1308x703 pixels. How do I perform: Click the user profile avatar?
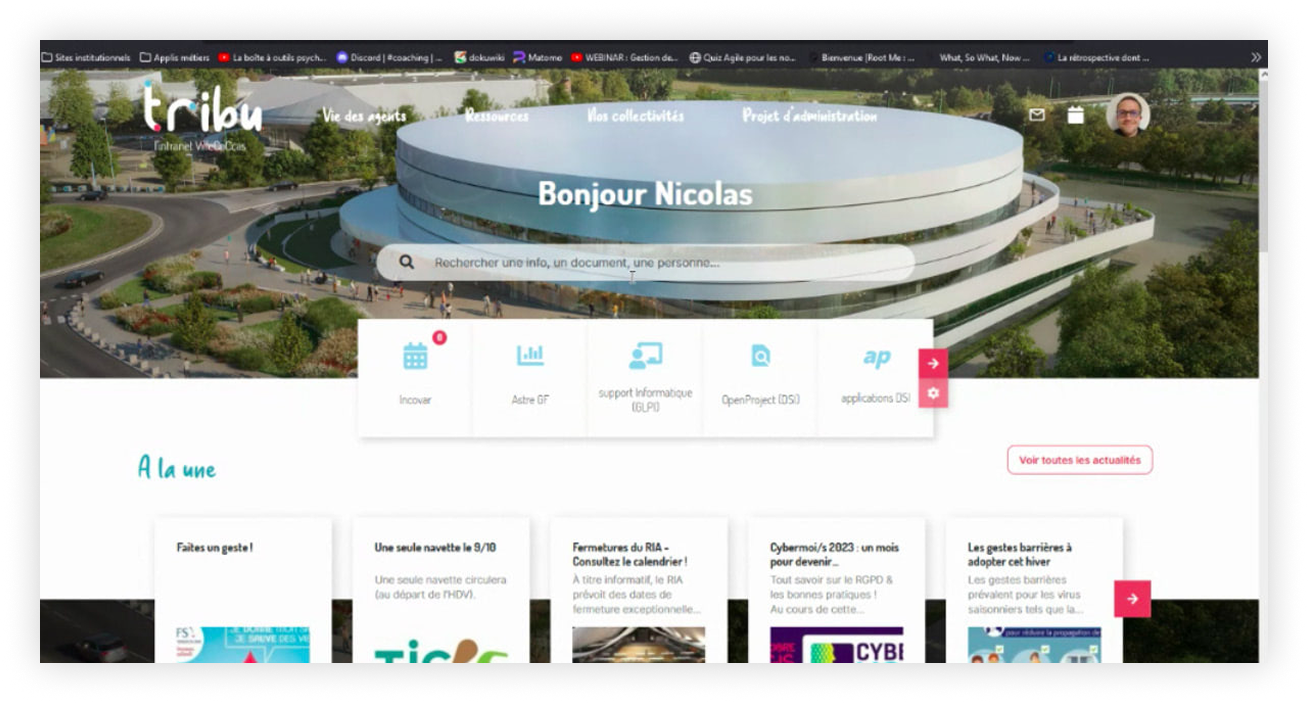(x=1128, y=114)
